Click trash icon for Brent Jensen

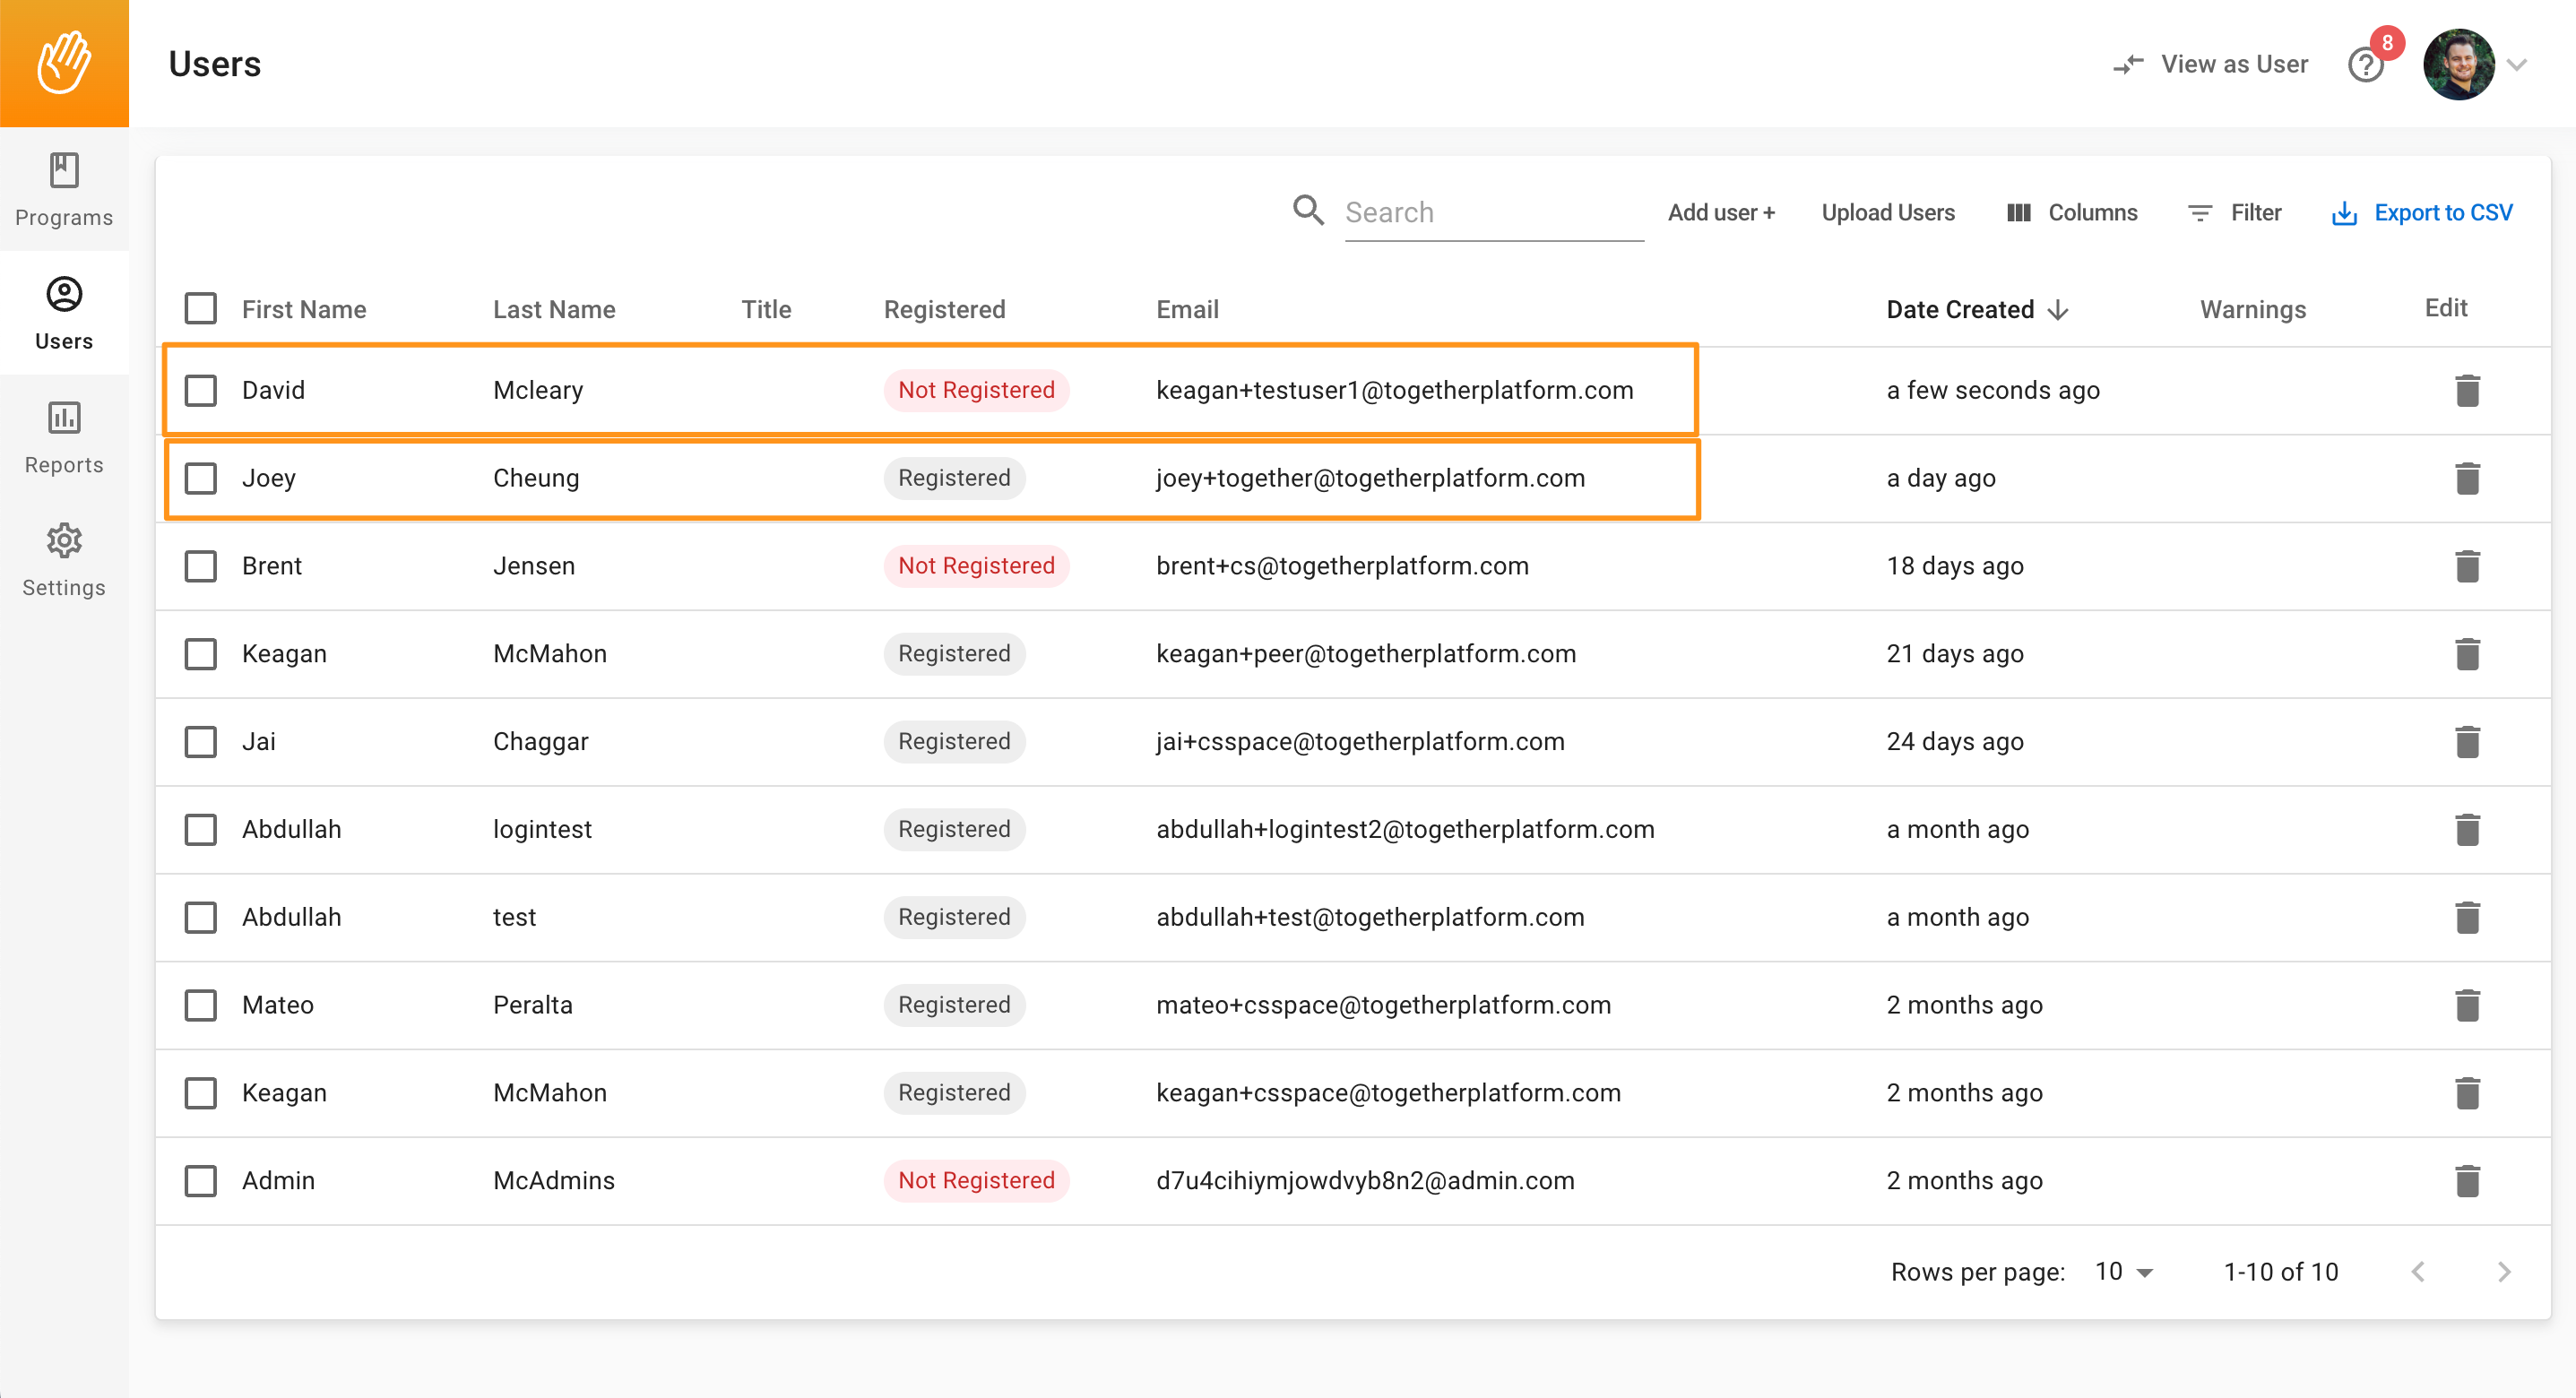tap(2467, 566)
